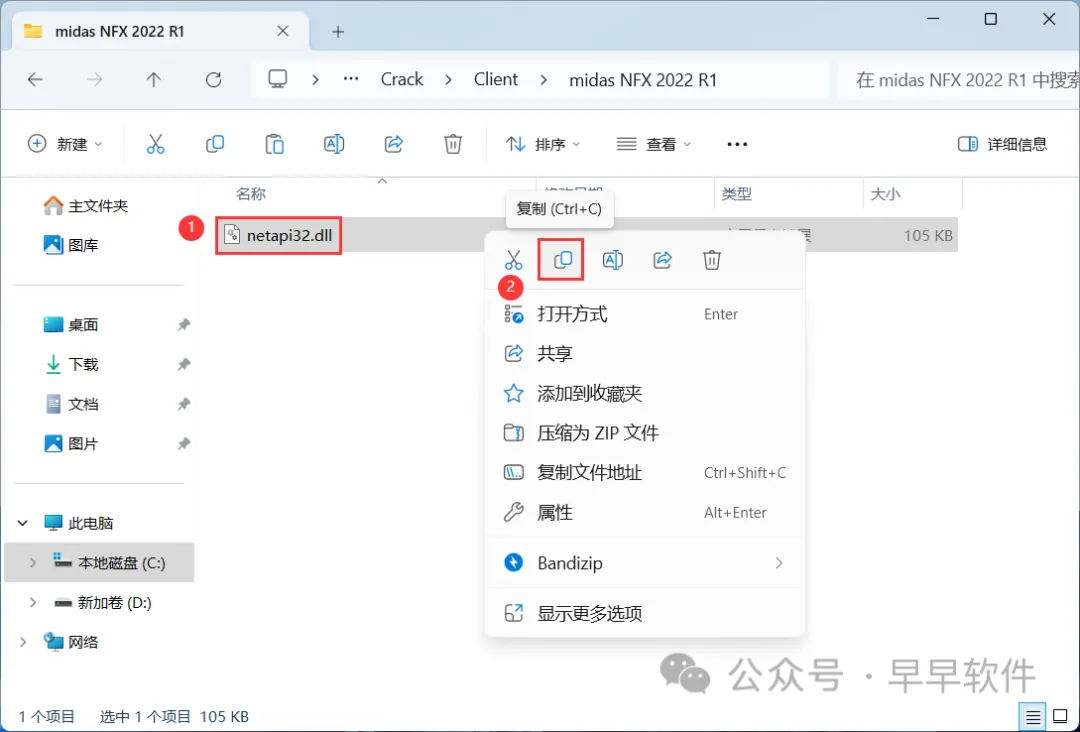The height and width of the screenshot is (732, 1080).
Task: Sort by 类型 column header
Action: [736, 194]
